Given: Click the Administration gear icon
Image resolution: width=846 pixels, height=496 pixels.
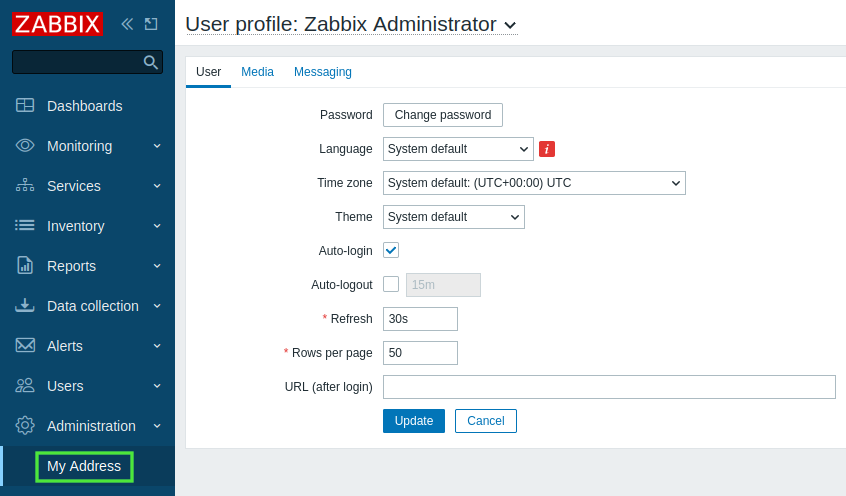Looking at the screenshot, I should pyautogui.click(x=25, y=425).
